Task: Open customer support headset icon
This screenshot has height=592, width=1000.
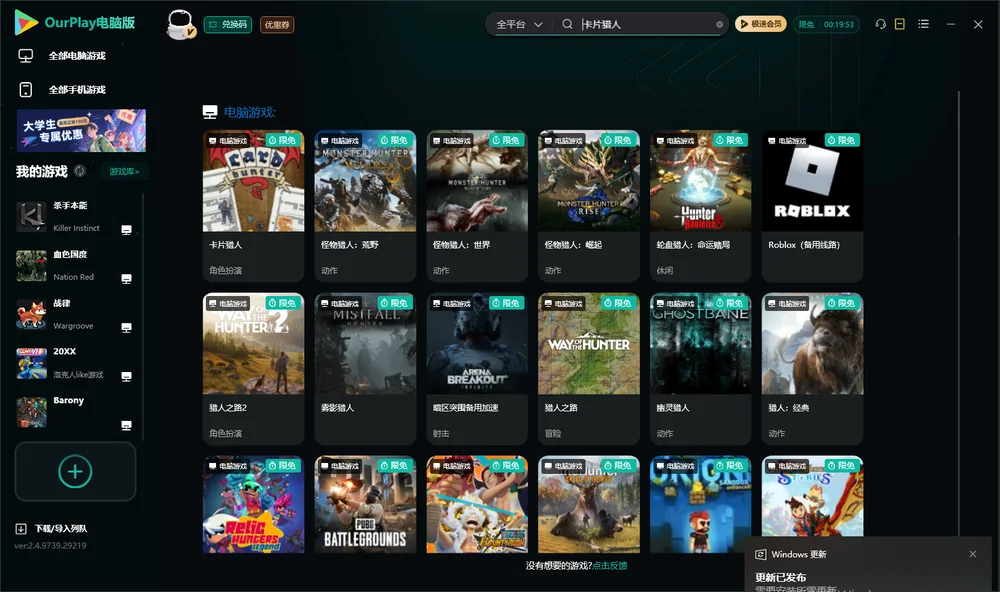Action: coord(881,24)
